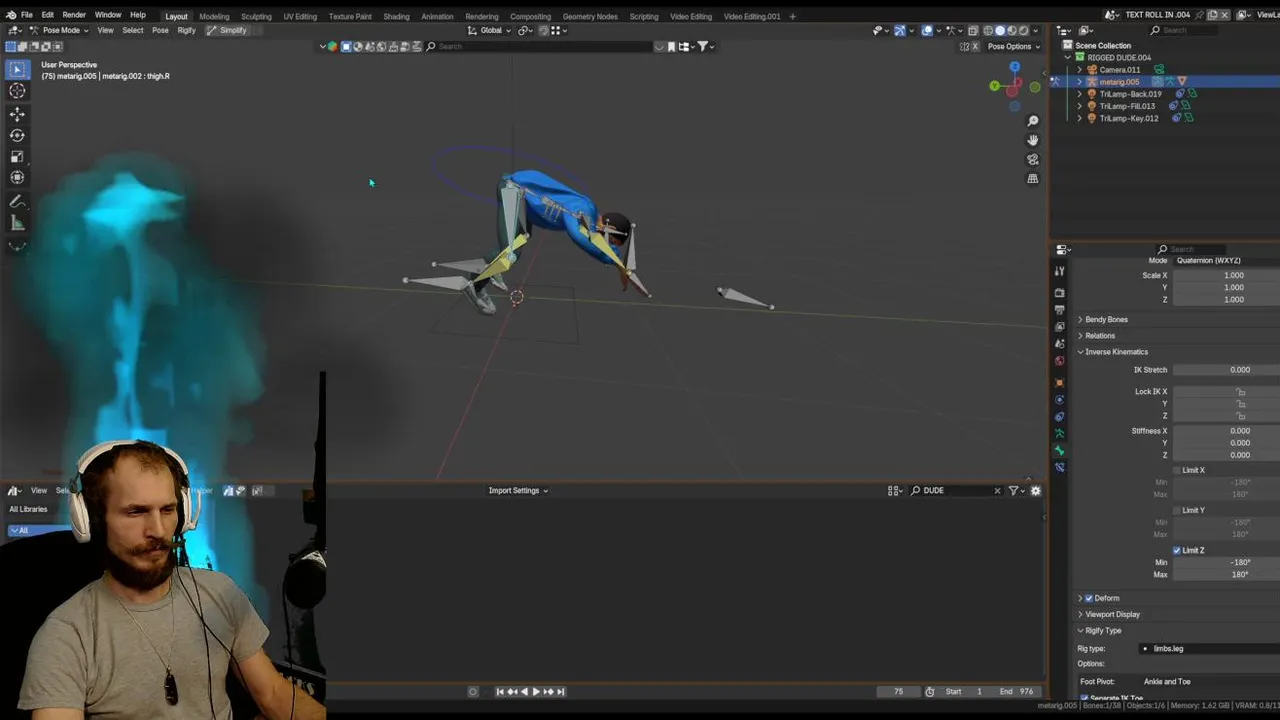Click the viewport pan hand icon
The width and height of the screenshot is (1280, 720).
coord(1033,140)
